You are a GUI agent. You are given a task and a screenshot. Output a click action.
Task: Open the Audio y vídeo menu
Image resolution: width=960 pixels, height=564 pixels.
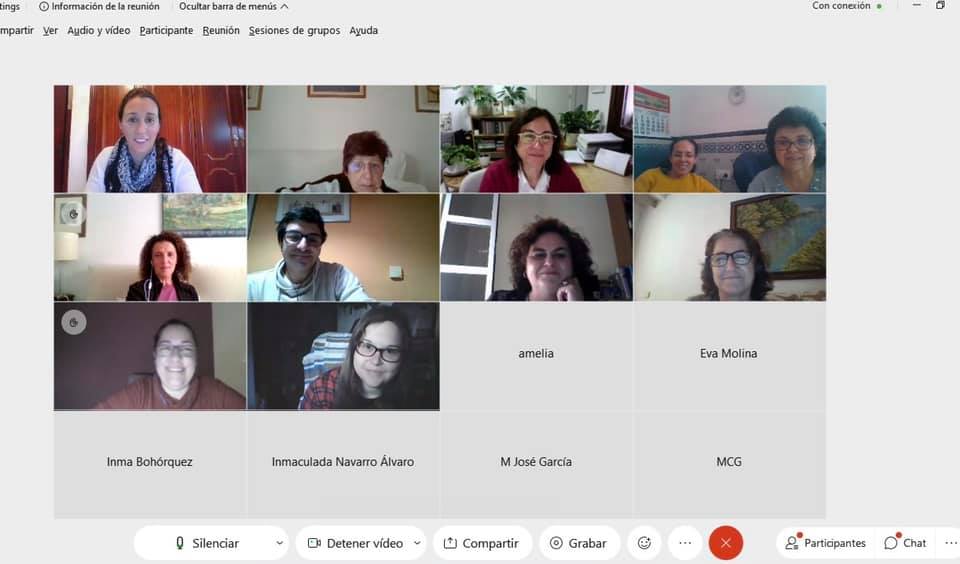pyautogui.click(x=99, y=30)
